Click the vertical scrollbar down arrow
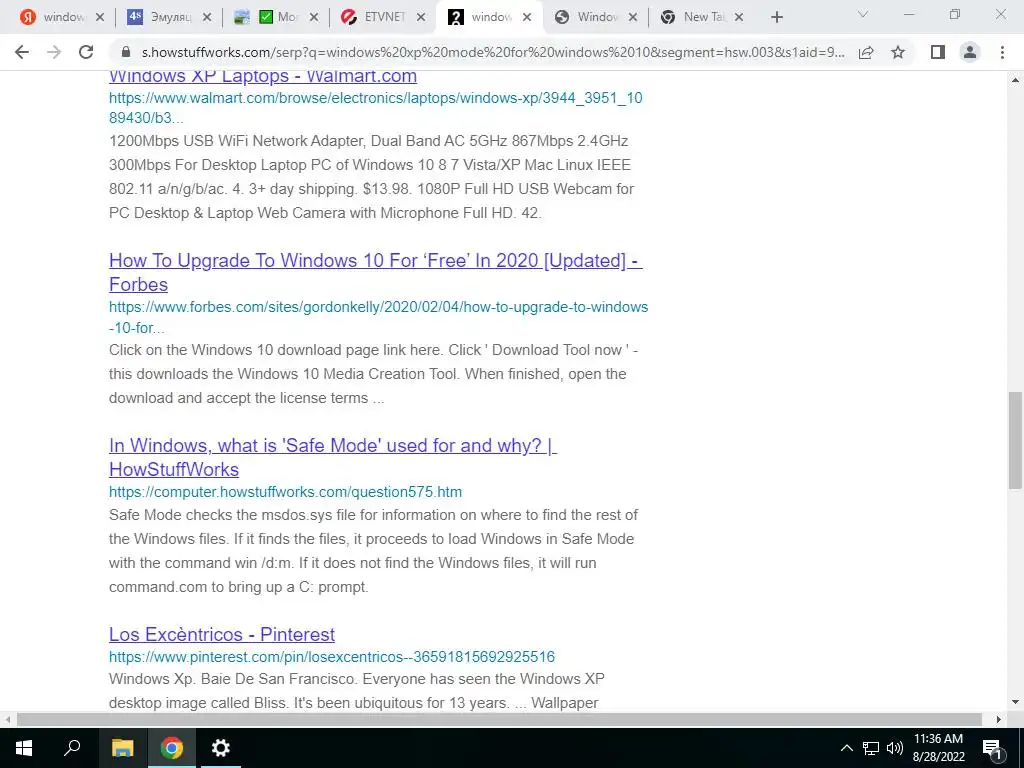1024x768 pixels. [1015, 703]
